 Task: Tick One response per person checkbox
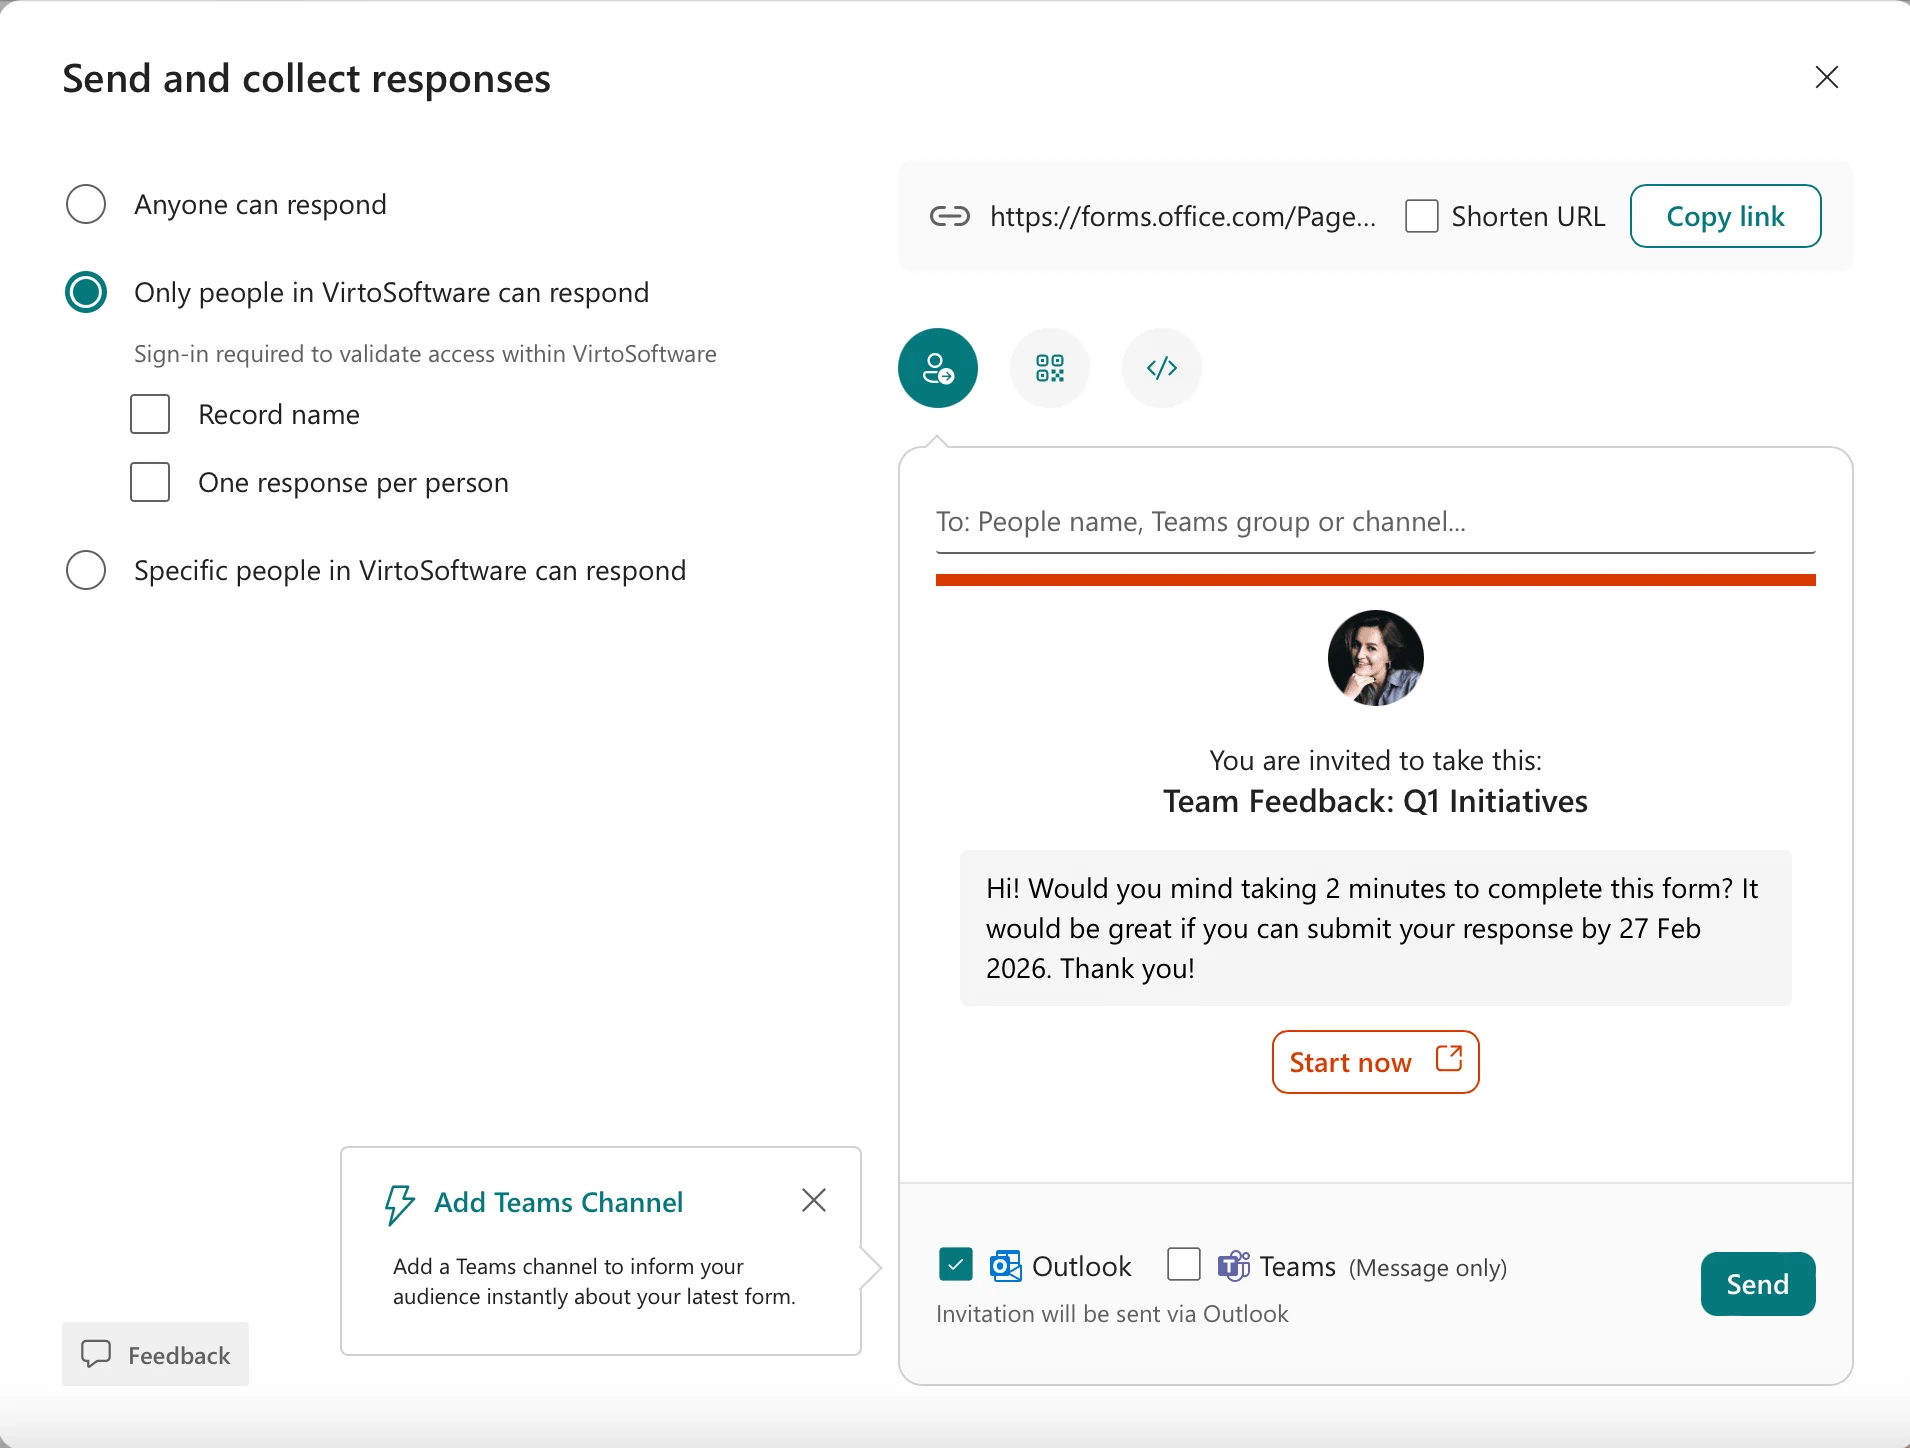click(x=150, y=482)
